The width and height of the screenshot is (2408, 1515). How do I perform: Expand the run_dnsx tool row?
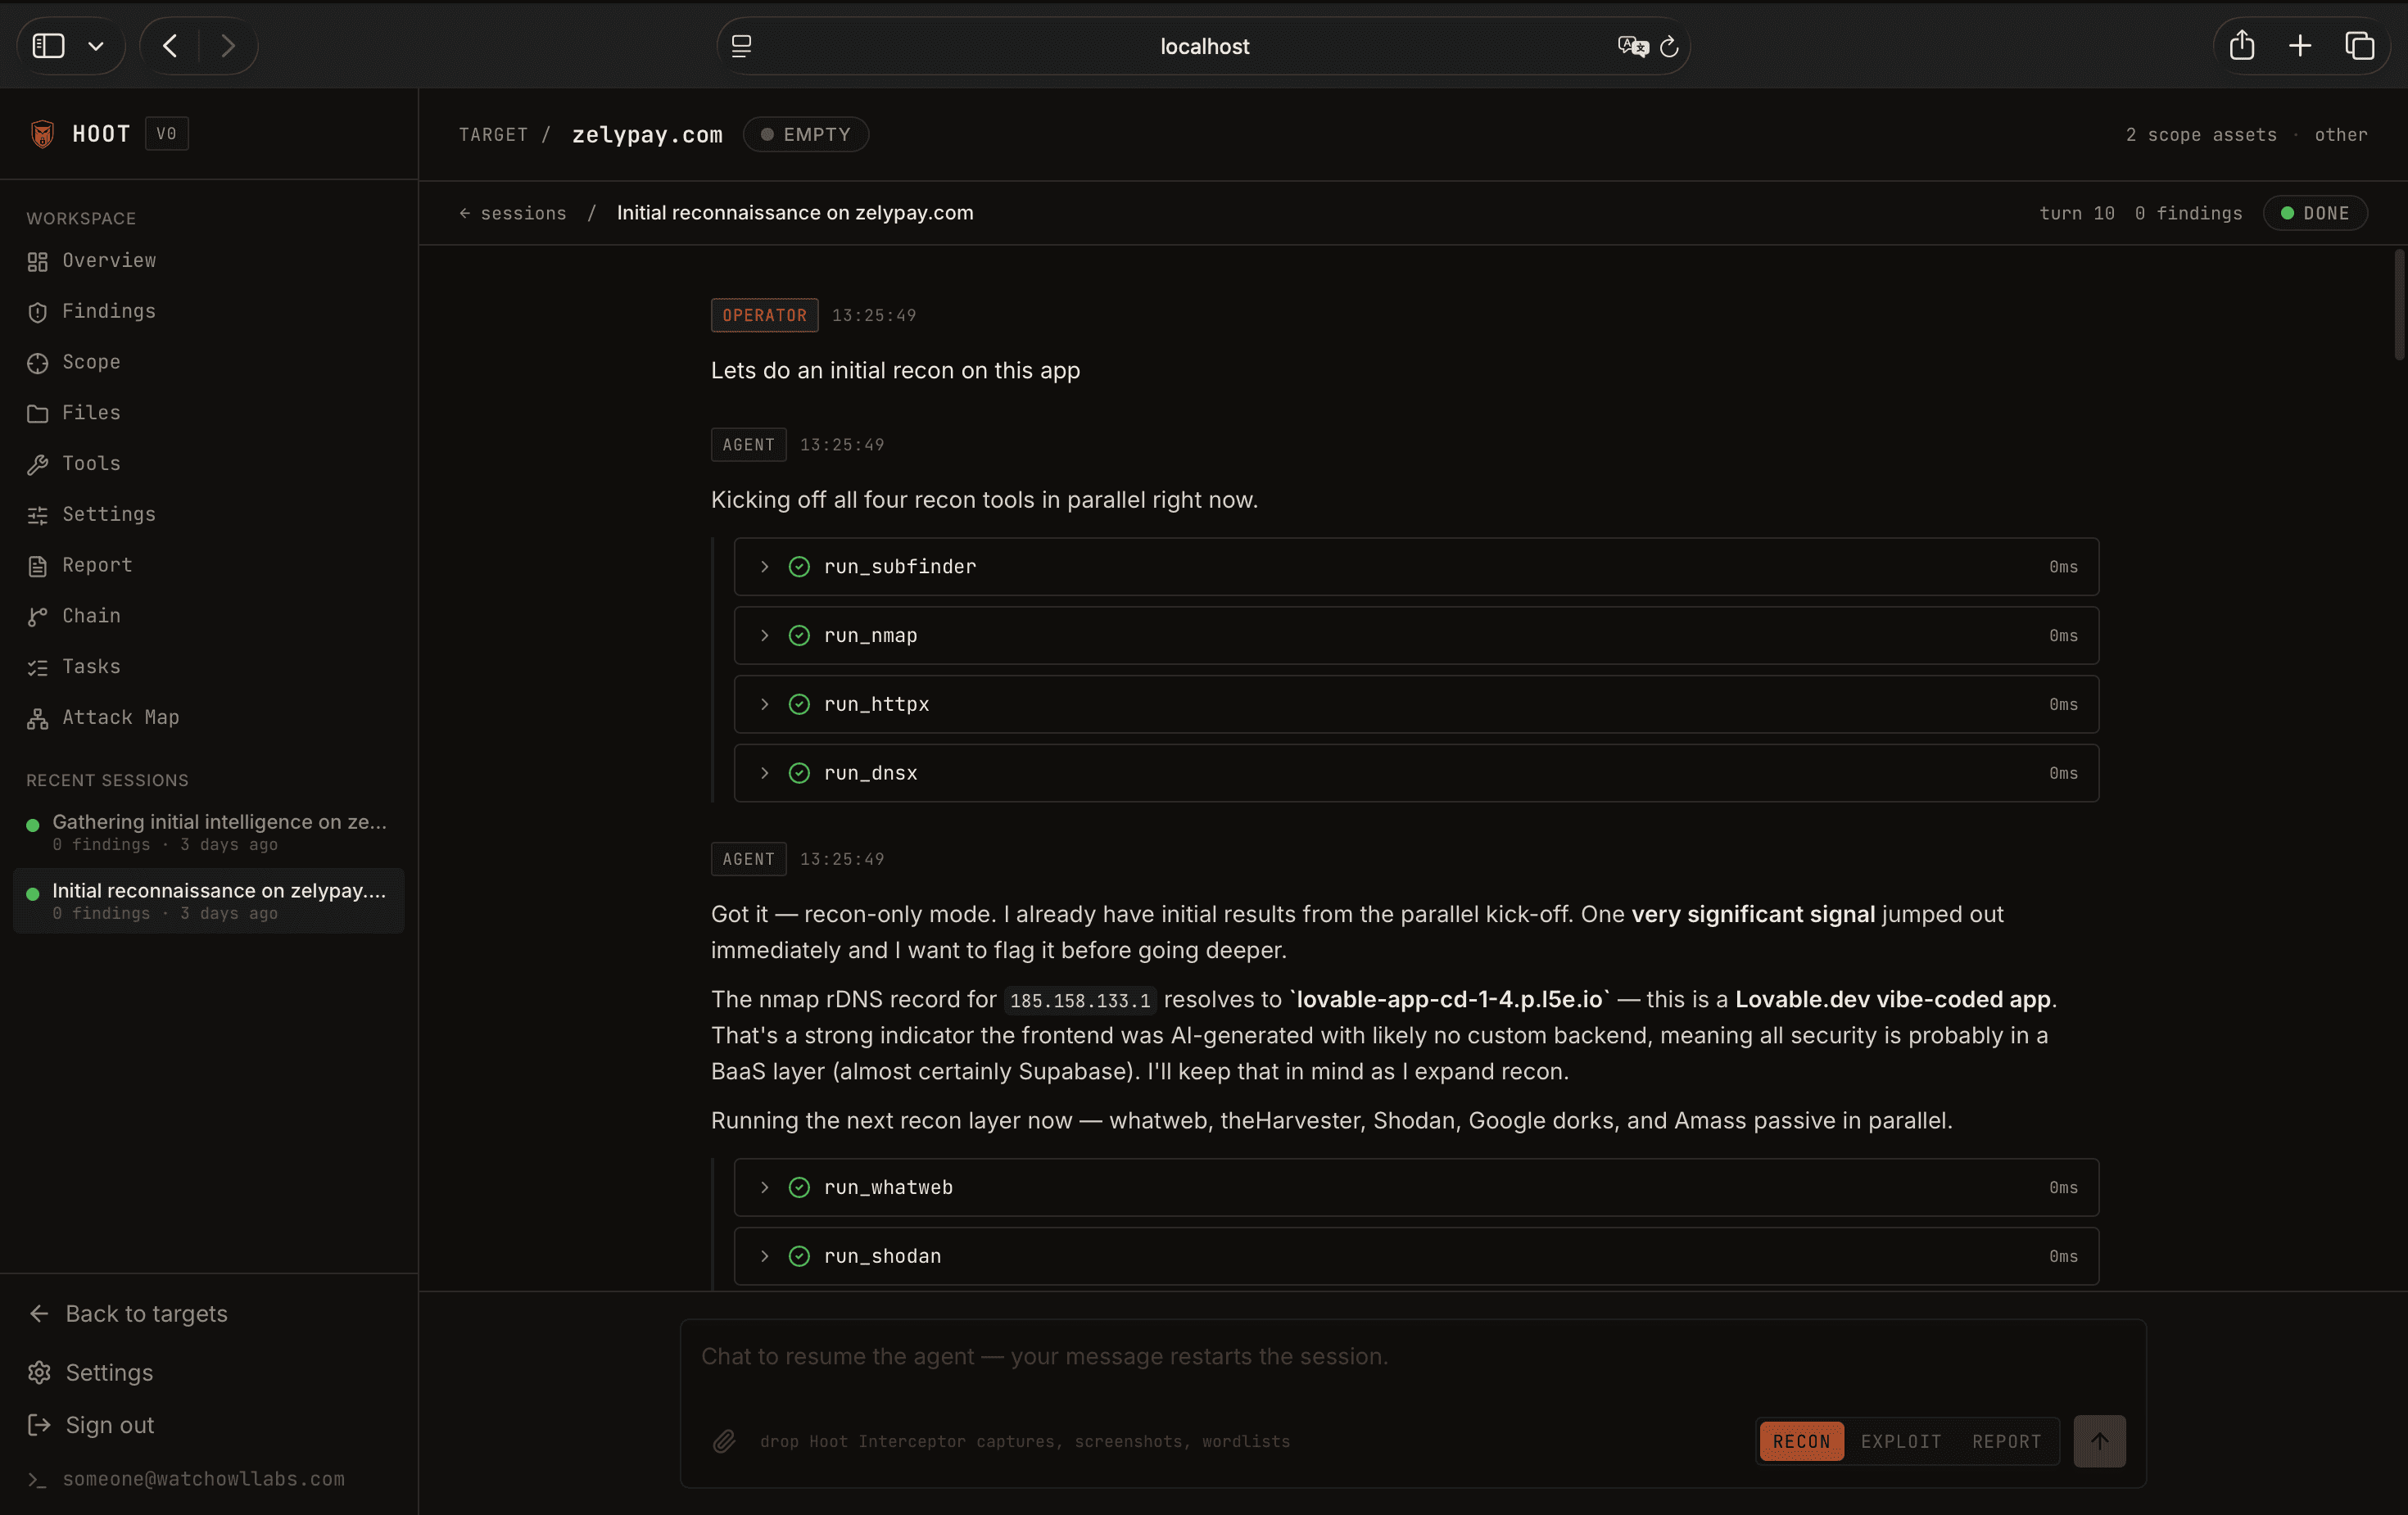click(x=1416, y=773)
